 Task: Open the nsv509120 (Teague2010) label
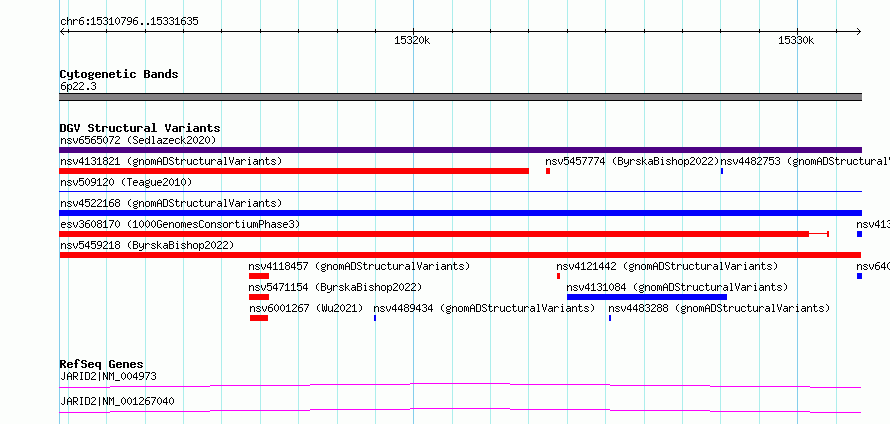[x=126, y=182]
